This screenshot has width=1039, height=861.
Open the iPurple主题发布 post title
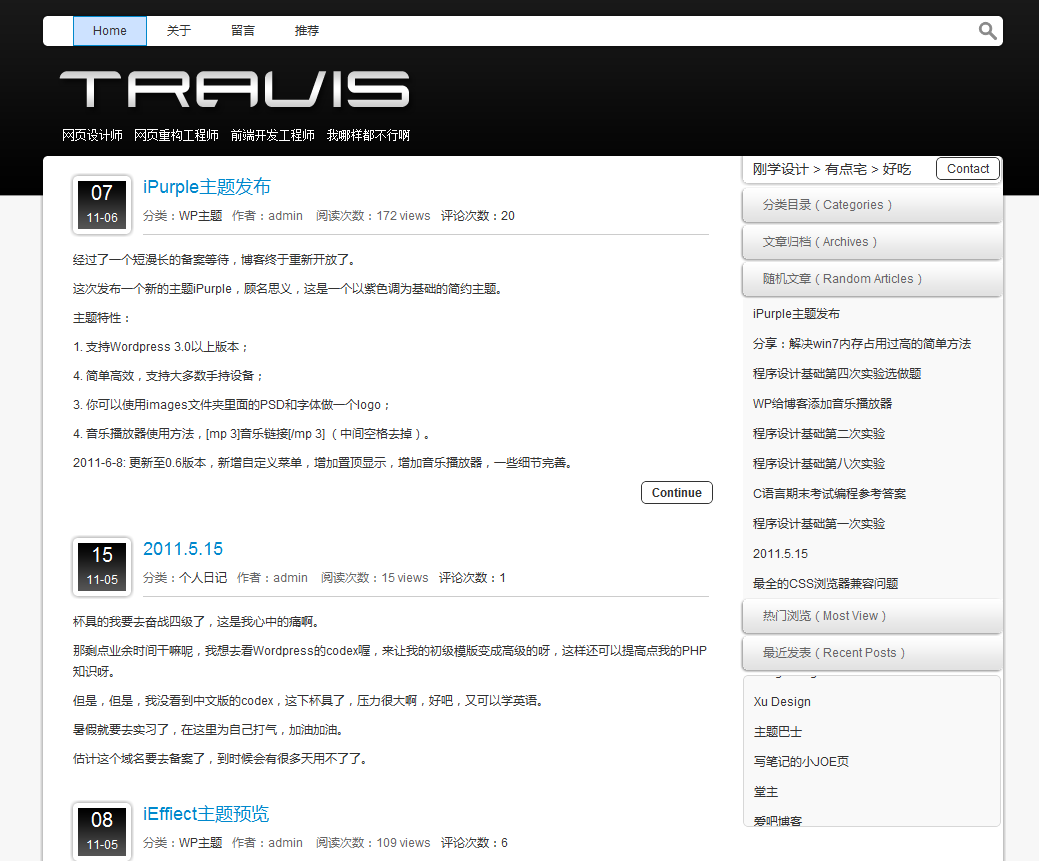(207, 187)
